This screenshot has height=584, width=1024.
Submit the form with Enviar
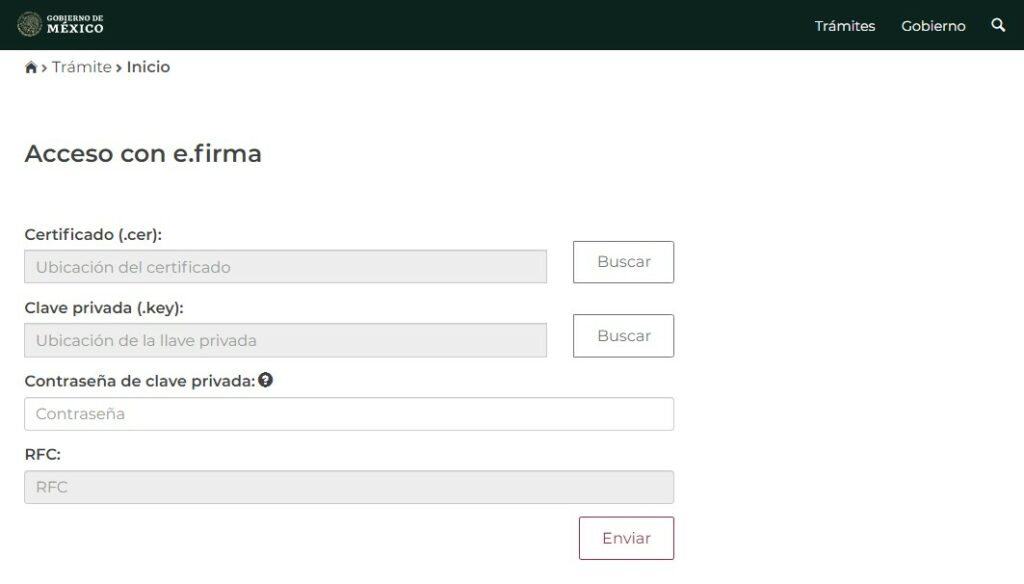(x=626, y=538)
